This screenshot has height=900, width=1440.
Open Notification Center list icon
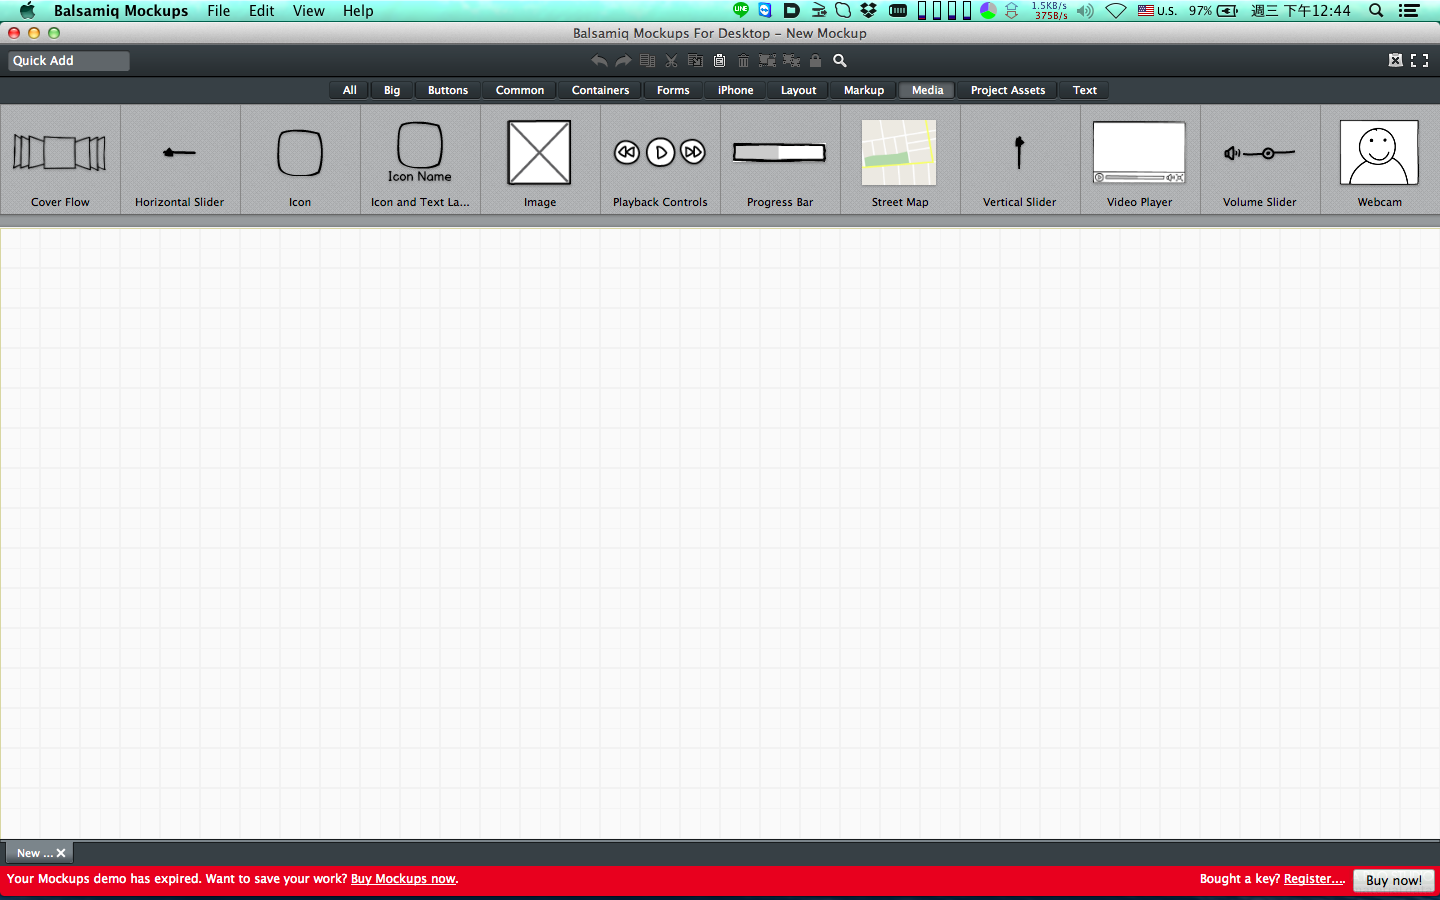[x=1409, y=11]
